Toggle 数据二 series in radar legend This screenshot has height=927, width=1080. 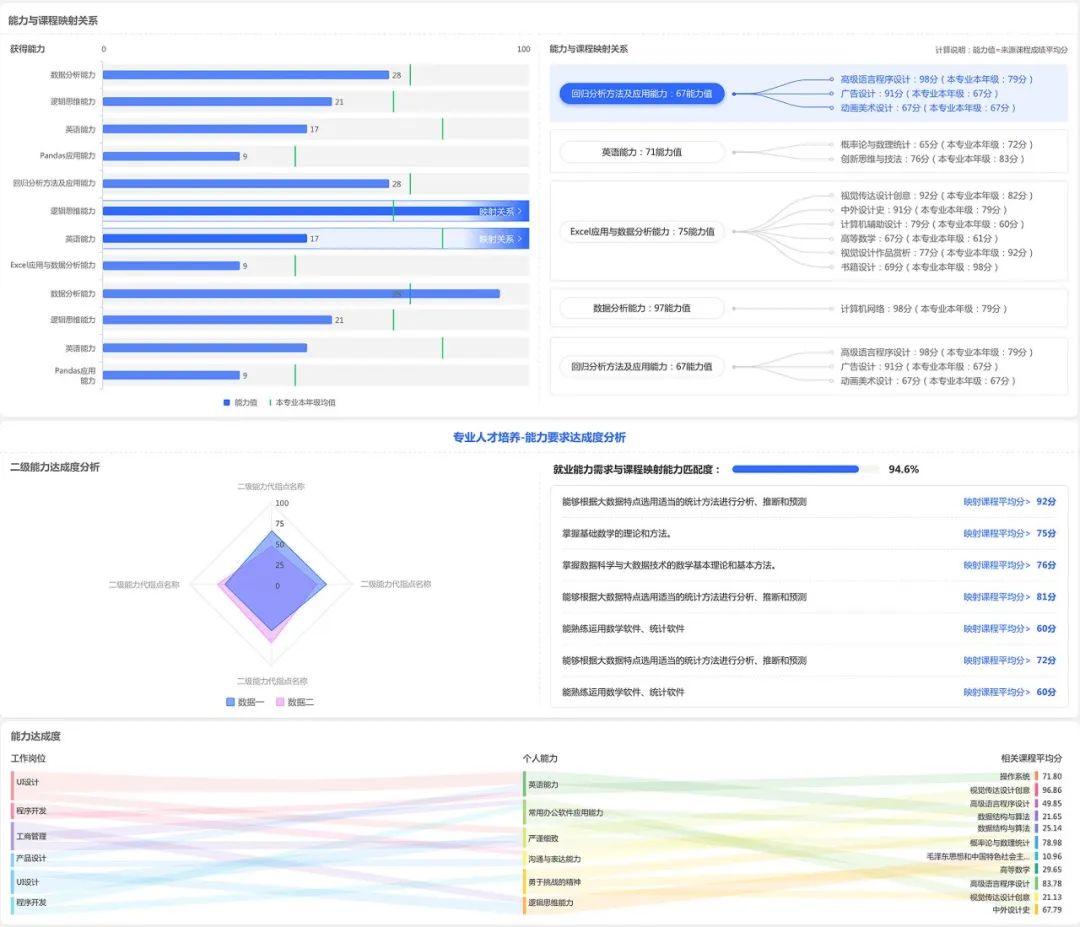click(x=281, y=702)
